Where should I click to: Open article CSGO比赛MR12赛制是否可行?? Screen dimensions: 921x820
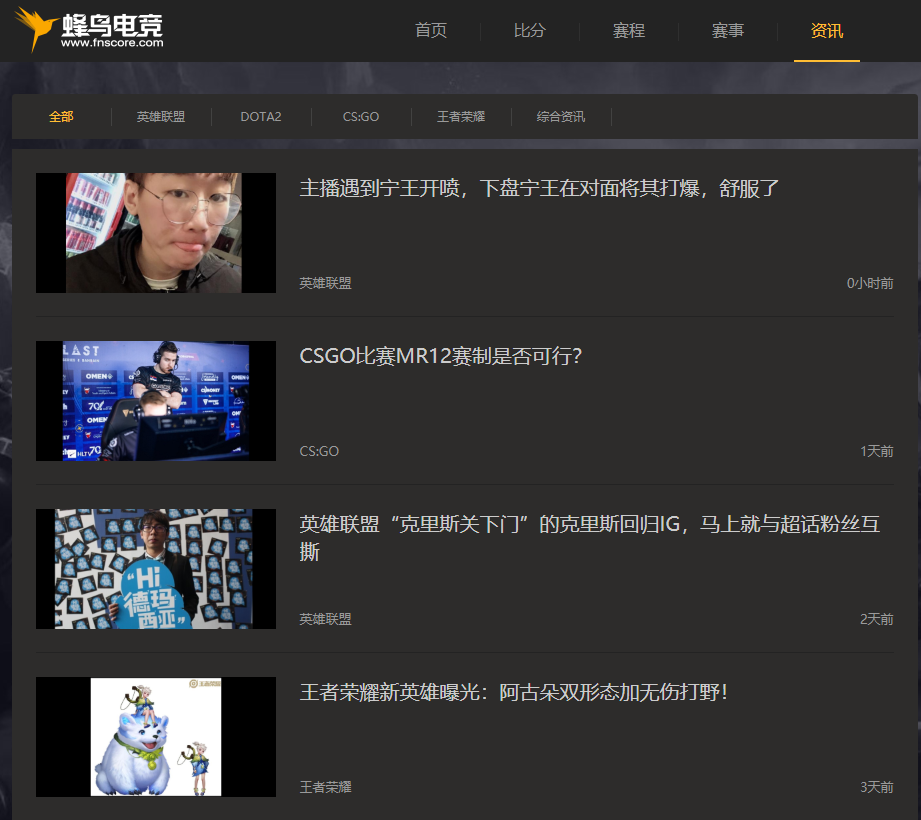(x=441, y=356)
